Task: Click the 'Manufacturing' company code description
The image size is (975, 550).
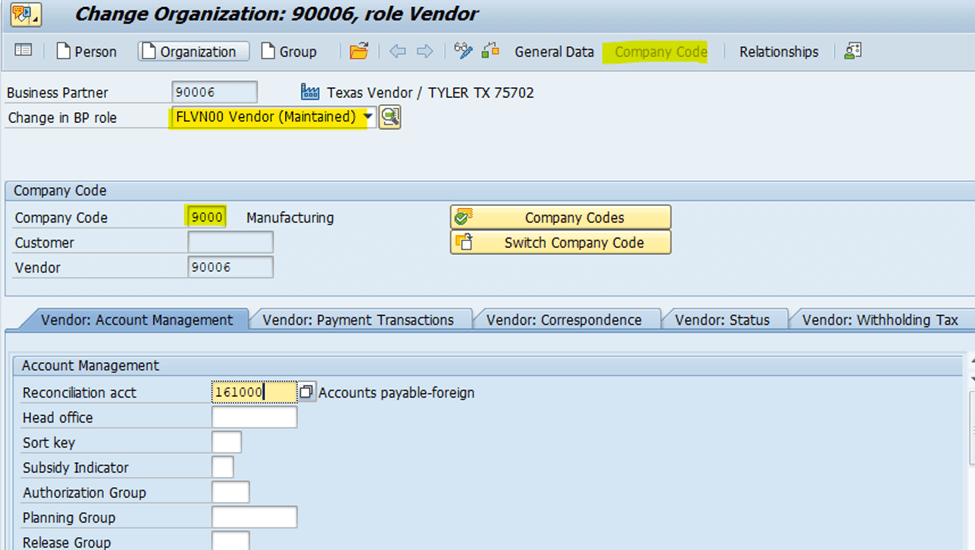Action: [x=290, y=218]
